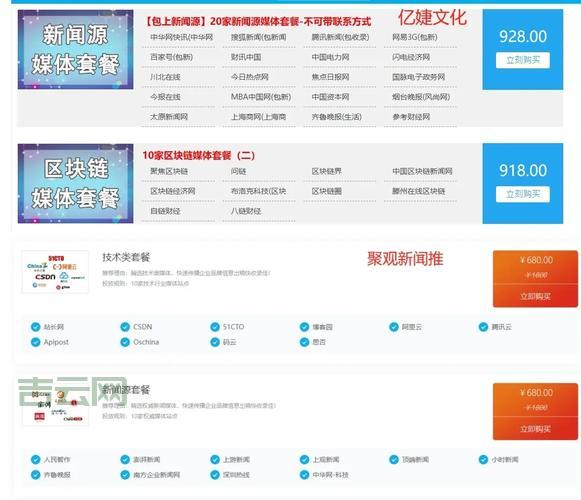Click the 问链 entry
Viewport: 581px width, 500px height.
click(239, 172)
